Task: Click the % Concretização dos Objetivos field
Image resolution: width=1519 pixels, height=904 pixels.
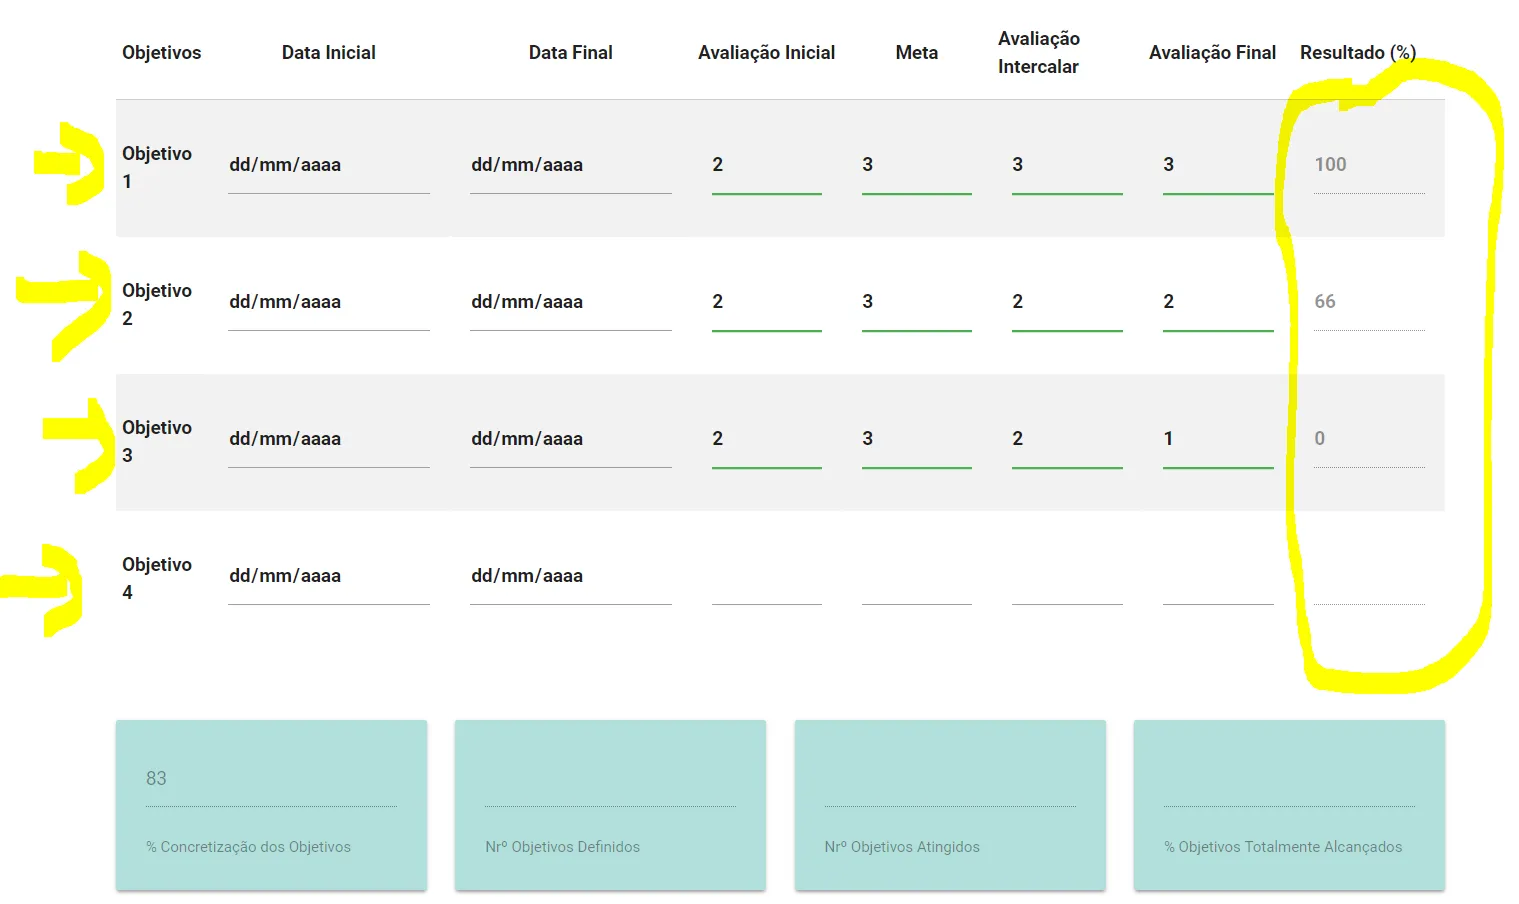Action: [x=271, y=780]
